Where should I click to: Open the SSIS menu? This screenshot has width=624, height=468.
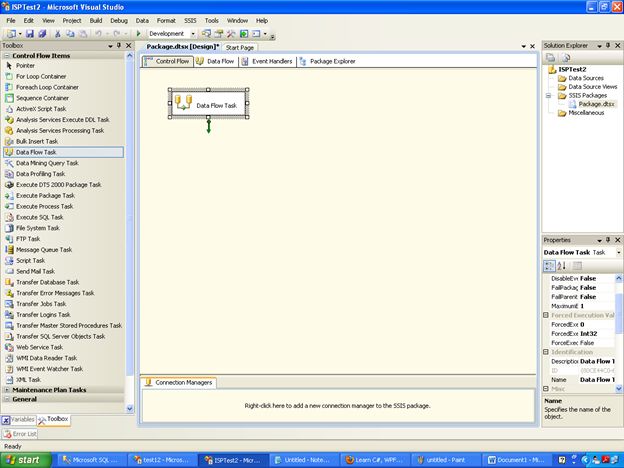(190, 20)
